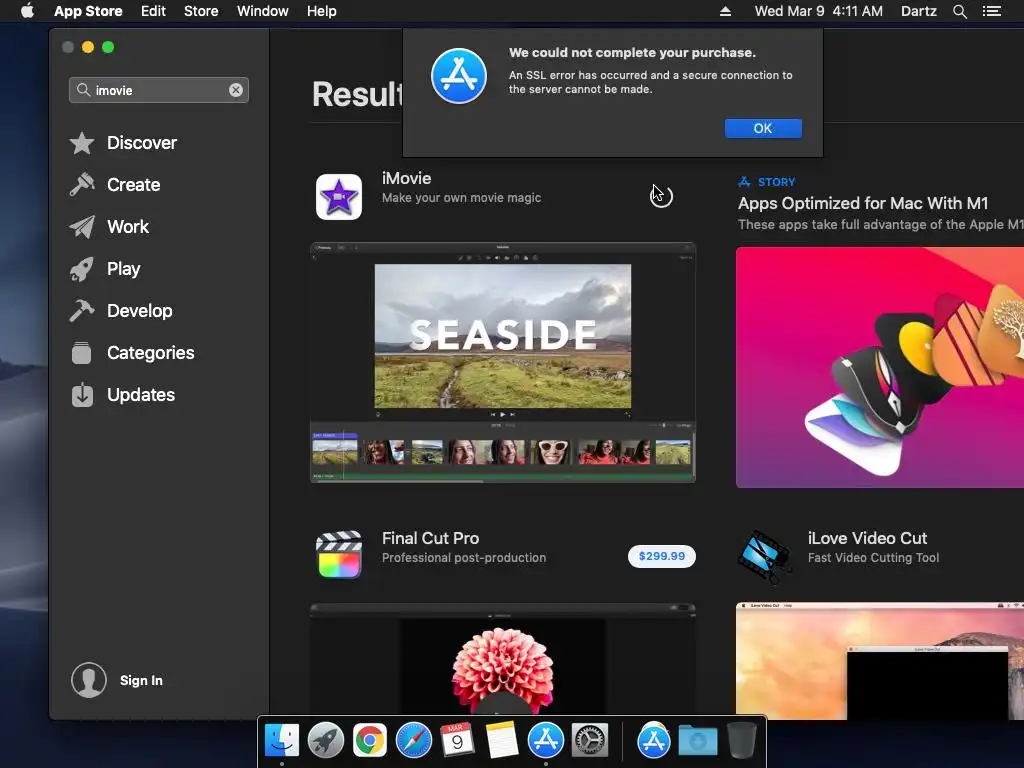Open Spotlight search in menu bar

coord(959,11)
